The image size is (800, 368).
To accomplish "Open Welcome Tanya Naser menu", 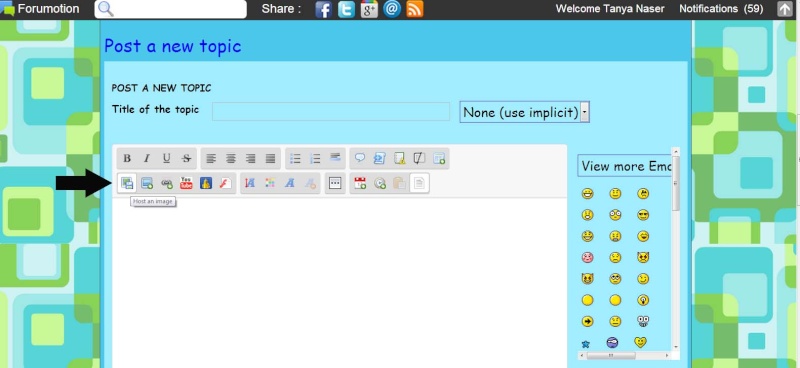I will click(x=610, y=9).
